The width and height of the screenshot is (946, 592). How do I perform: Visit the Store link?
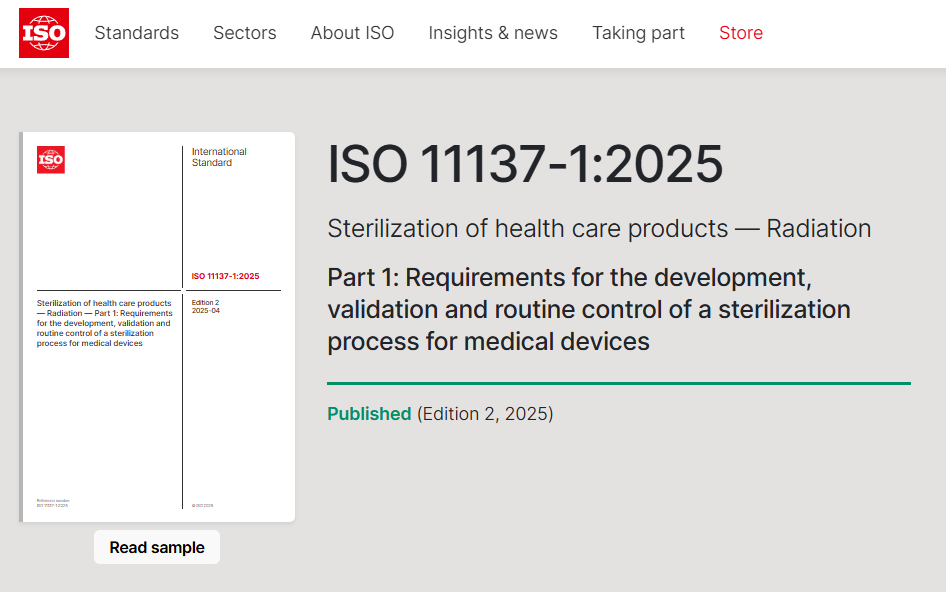click(741, 33)
